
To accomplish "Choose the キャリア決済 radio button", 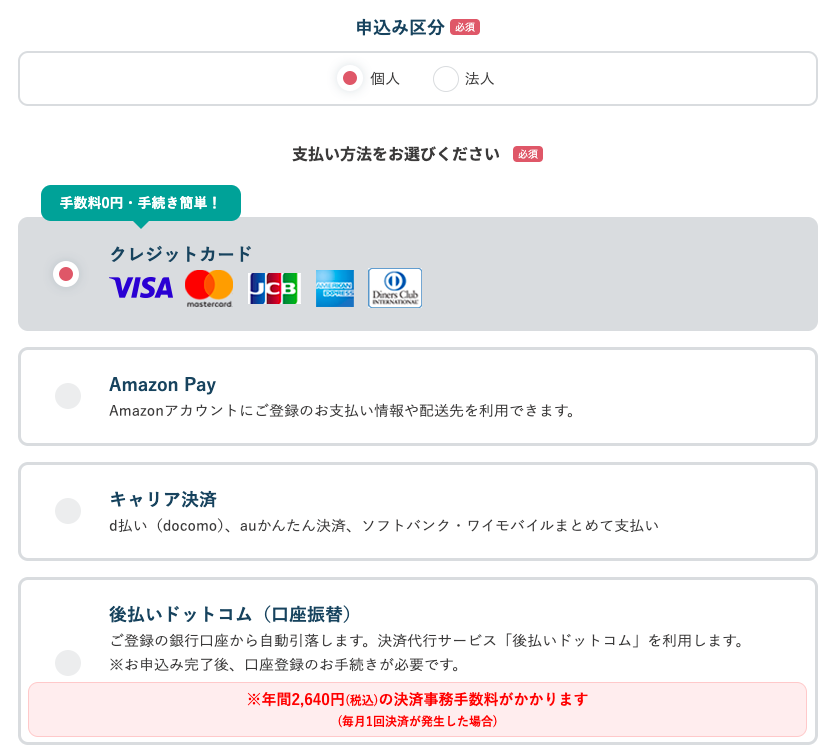I will click(68, 511).
